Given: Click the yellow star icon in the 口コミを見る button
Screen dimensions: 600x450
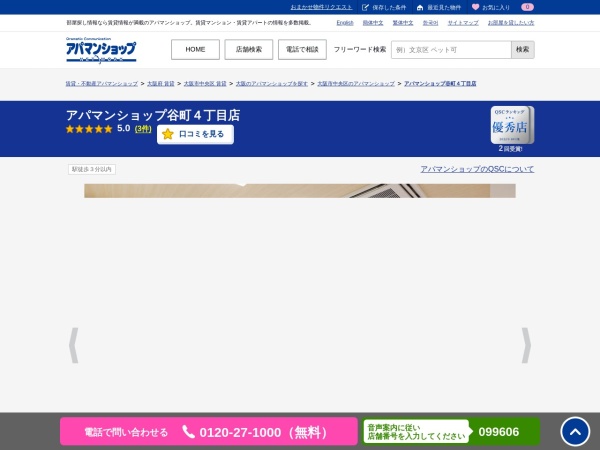Looking at the screenshot, I should click(x=168, y=134).
